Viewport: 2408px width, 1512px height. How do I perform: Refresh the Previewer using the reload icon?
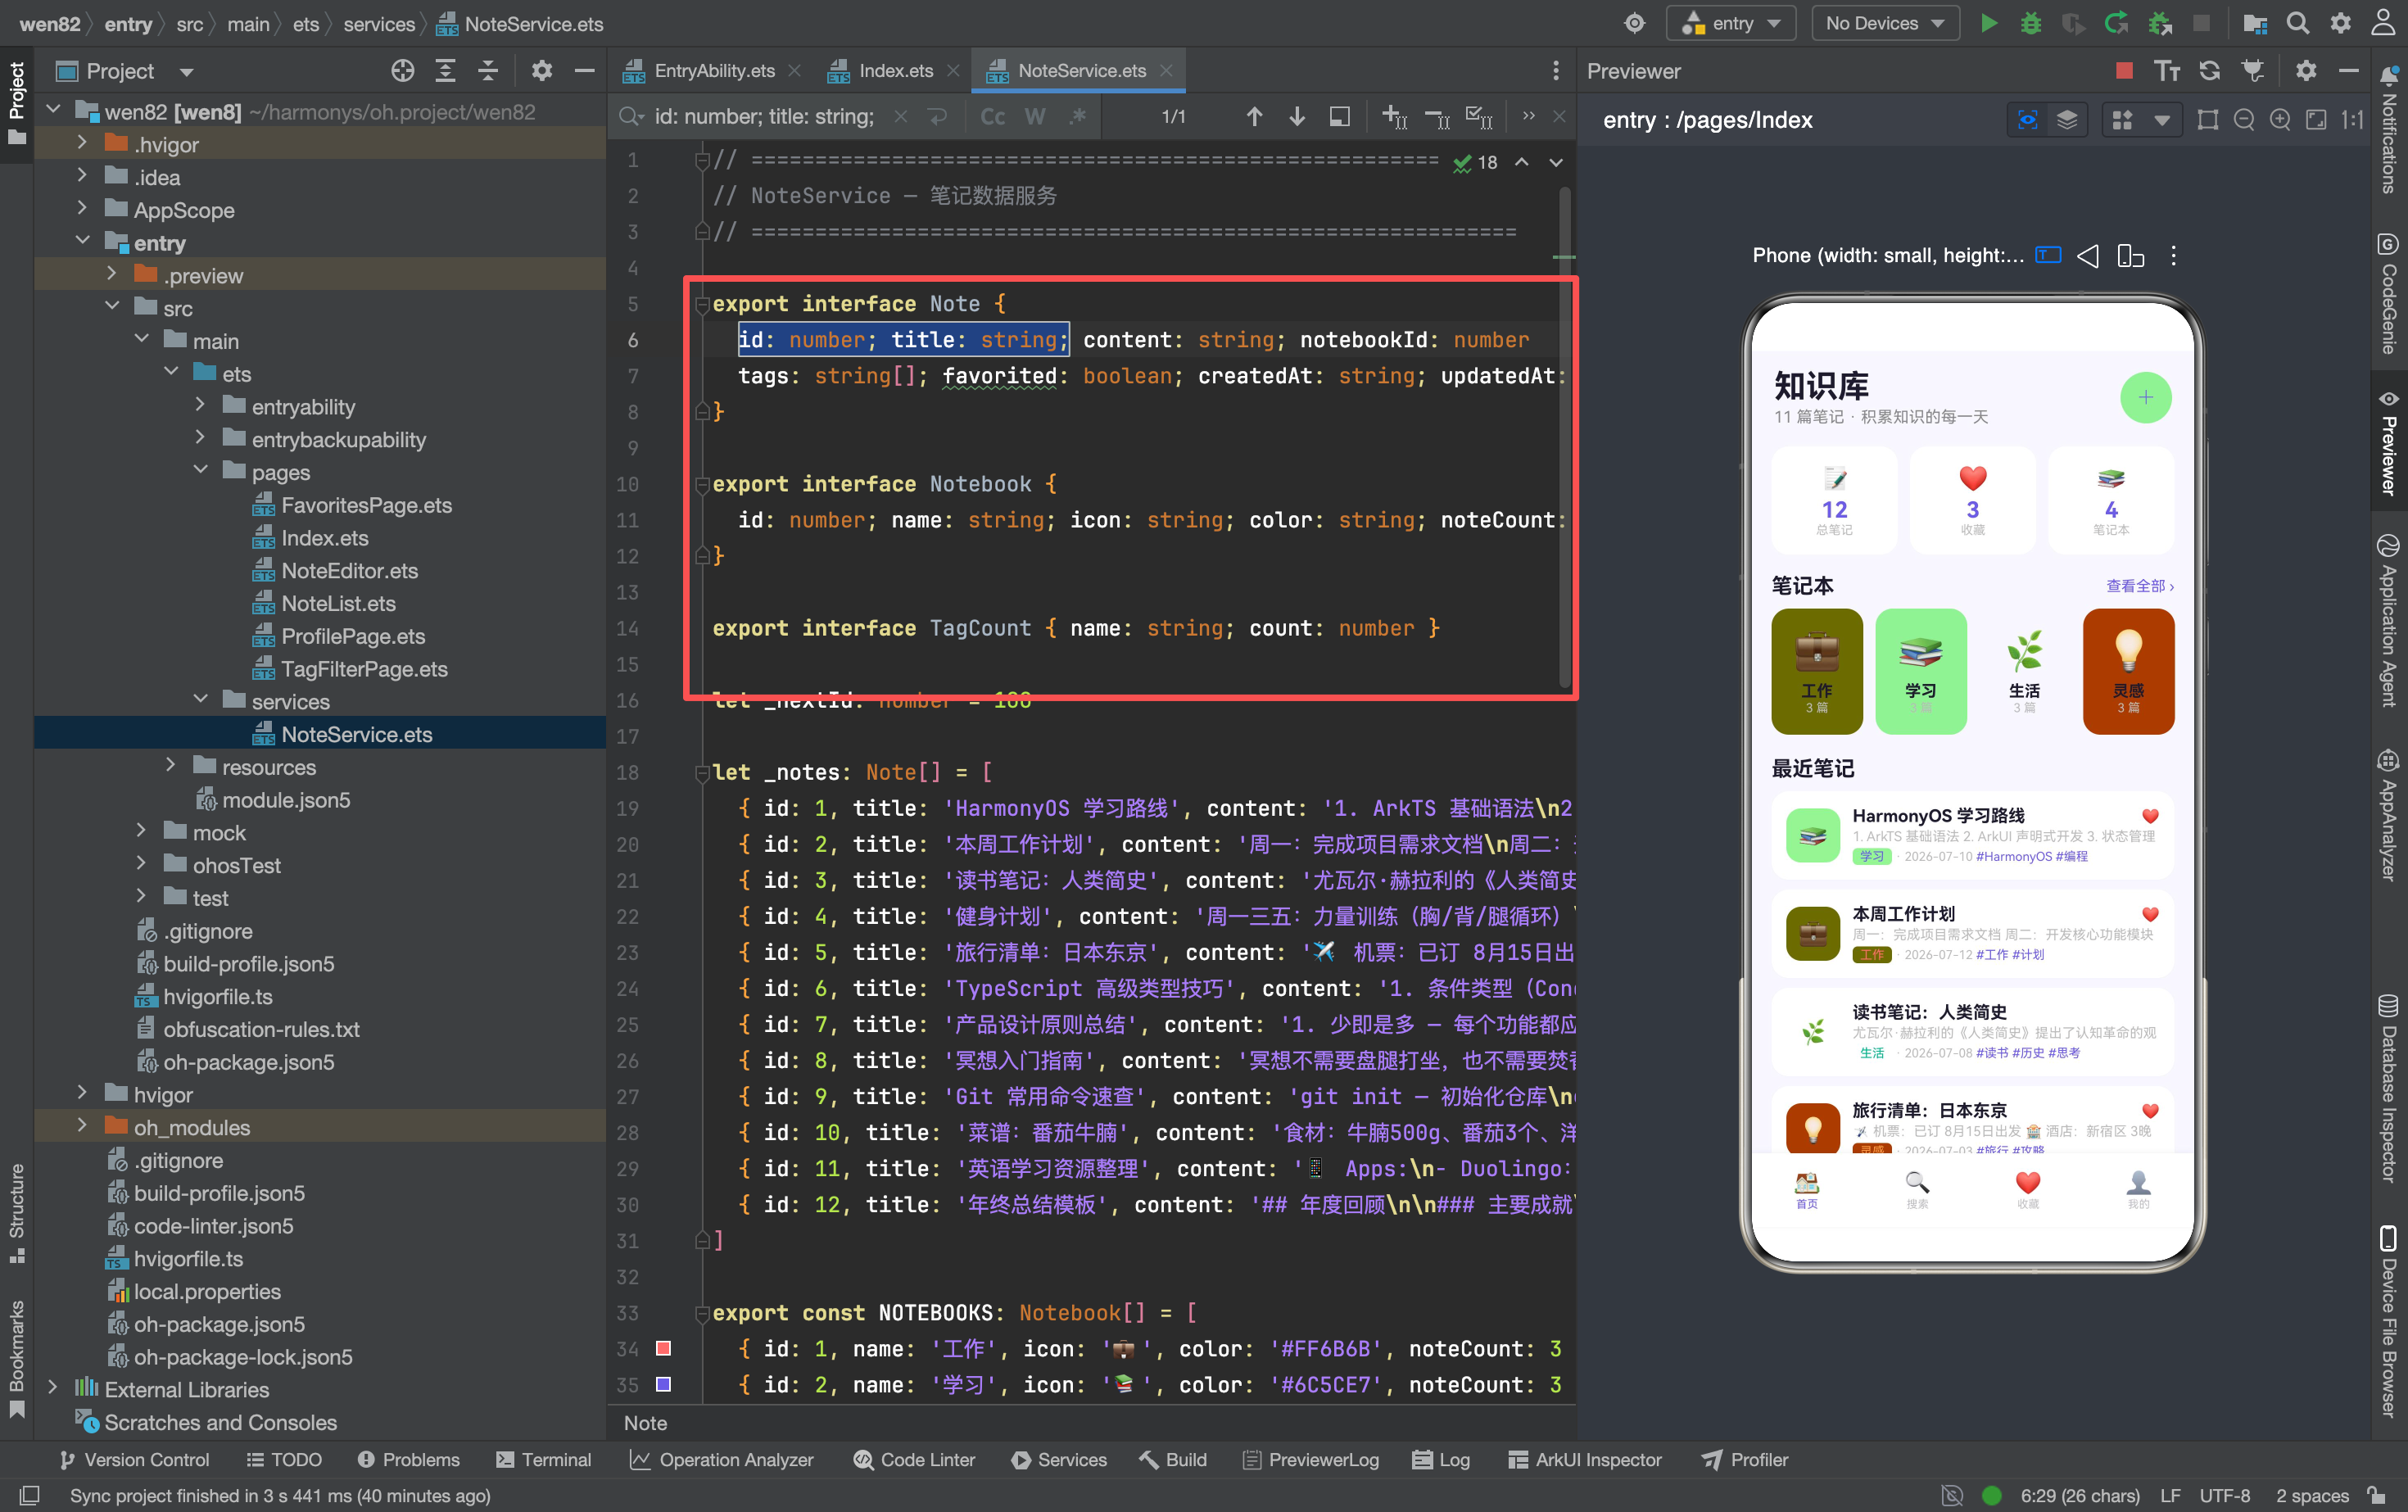(x=2209, y=71)
